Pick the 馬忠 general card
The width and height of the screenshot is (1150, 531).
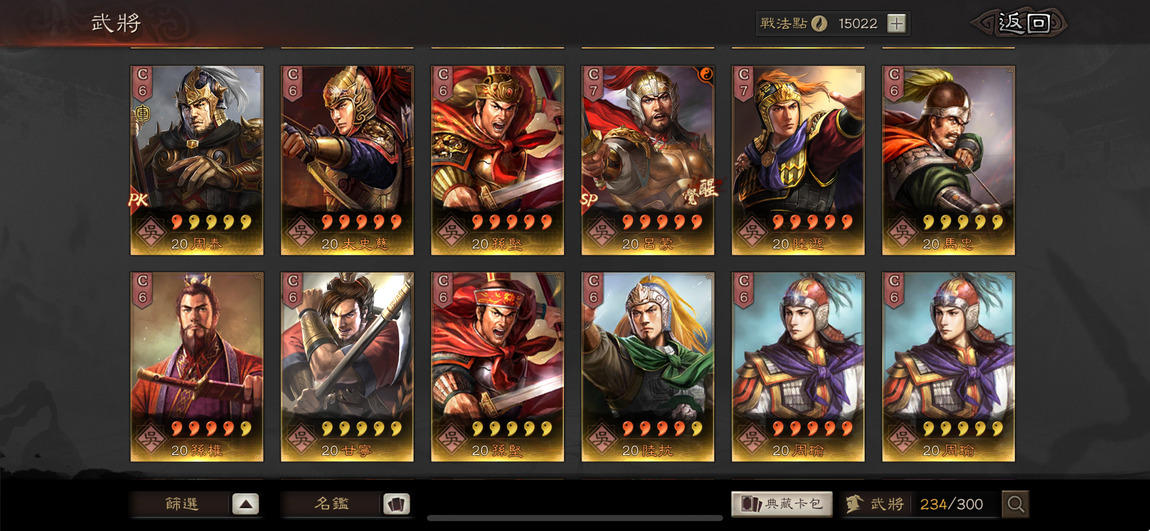(949, 161)
